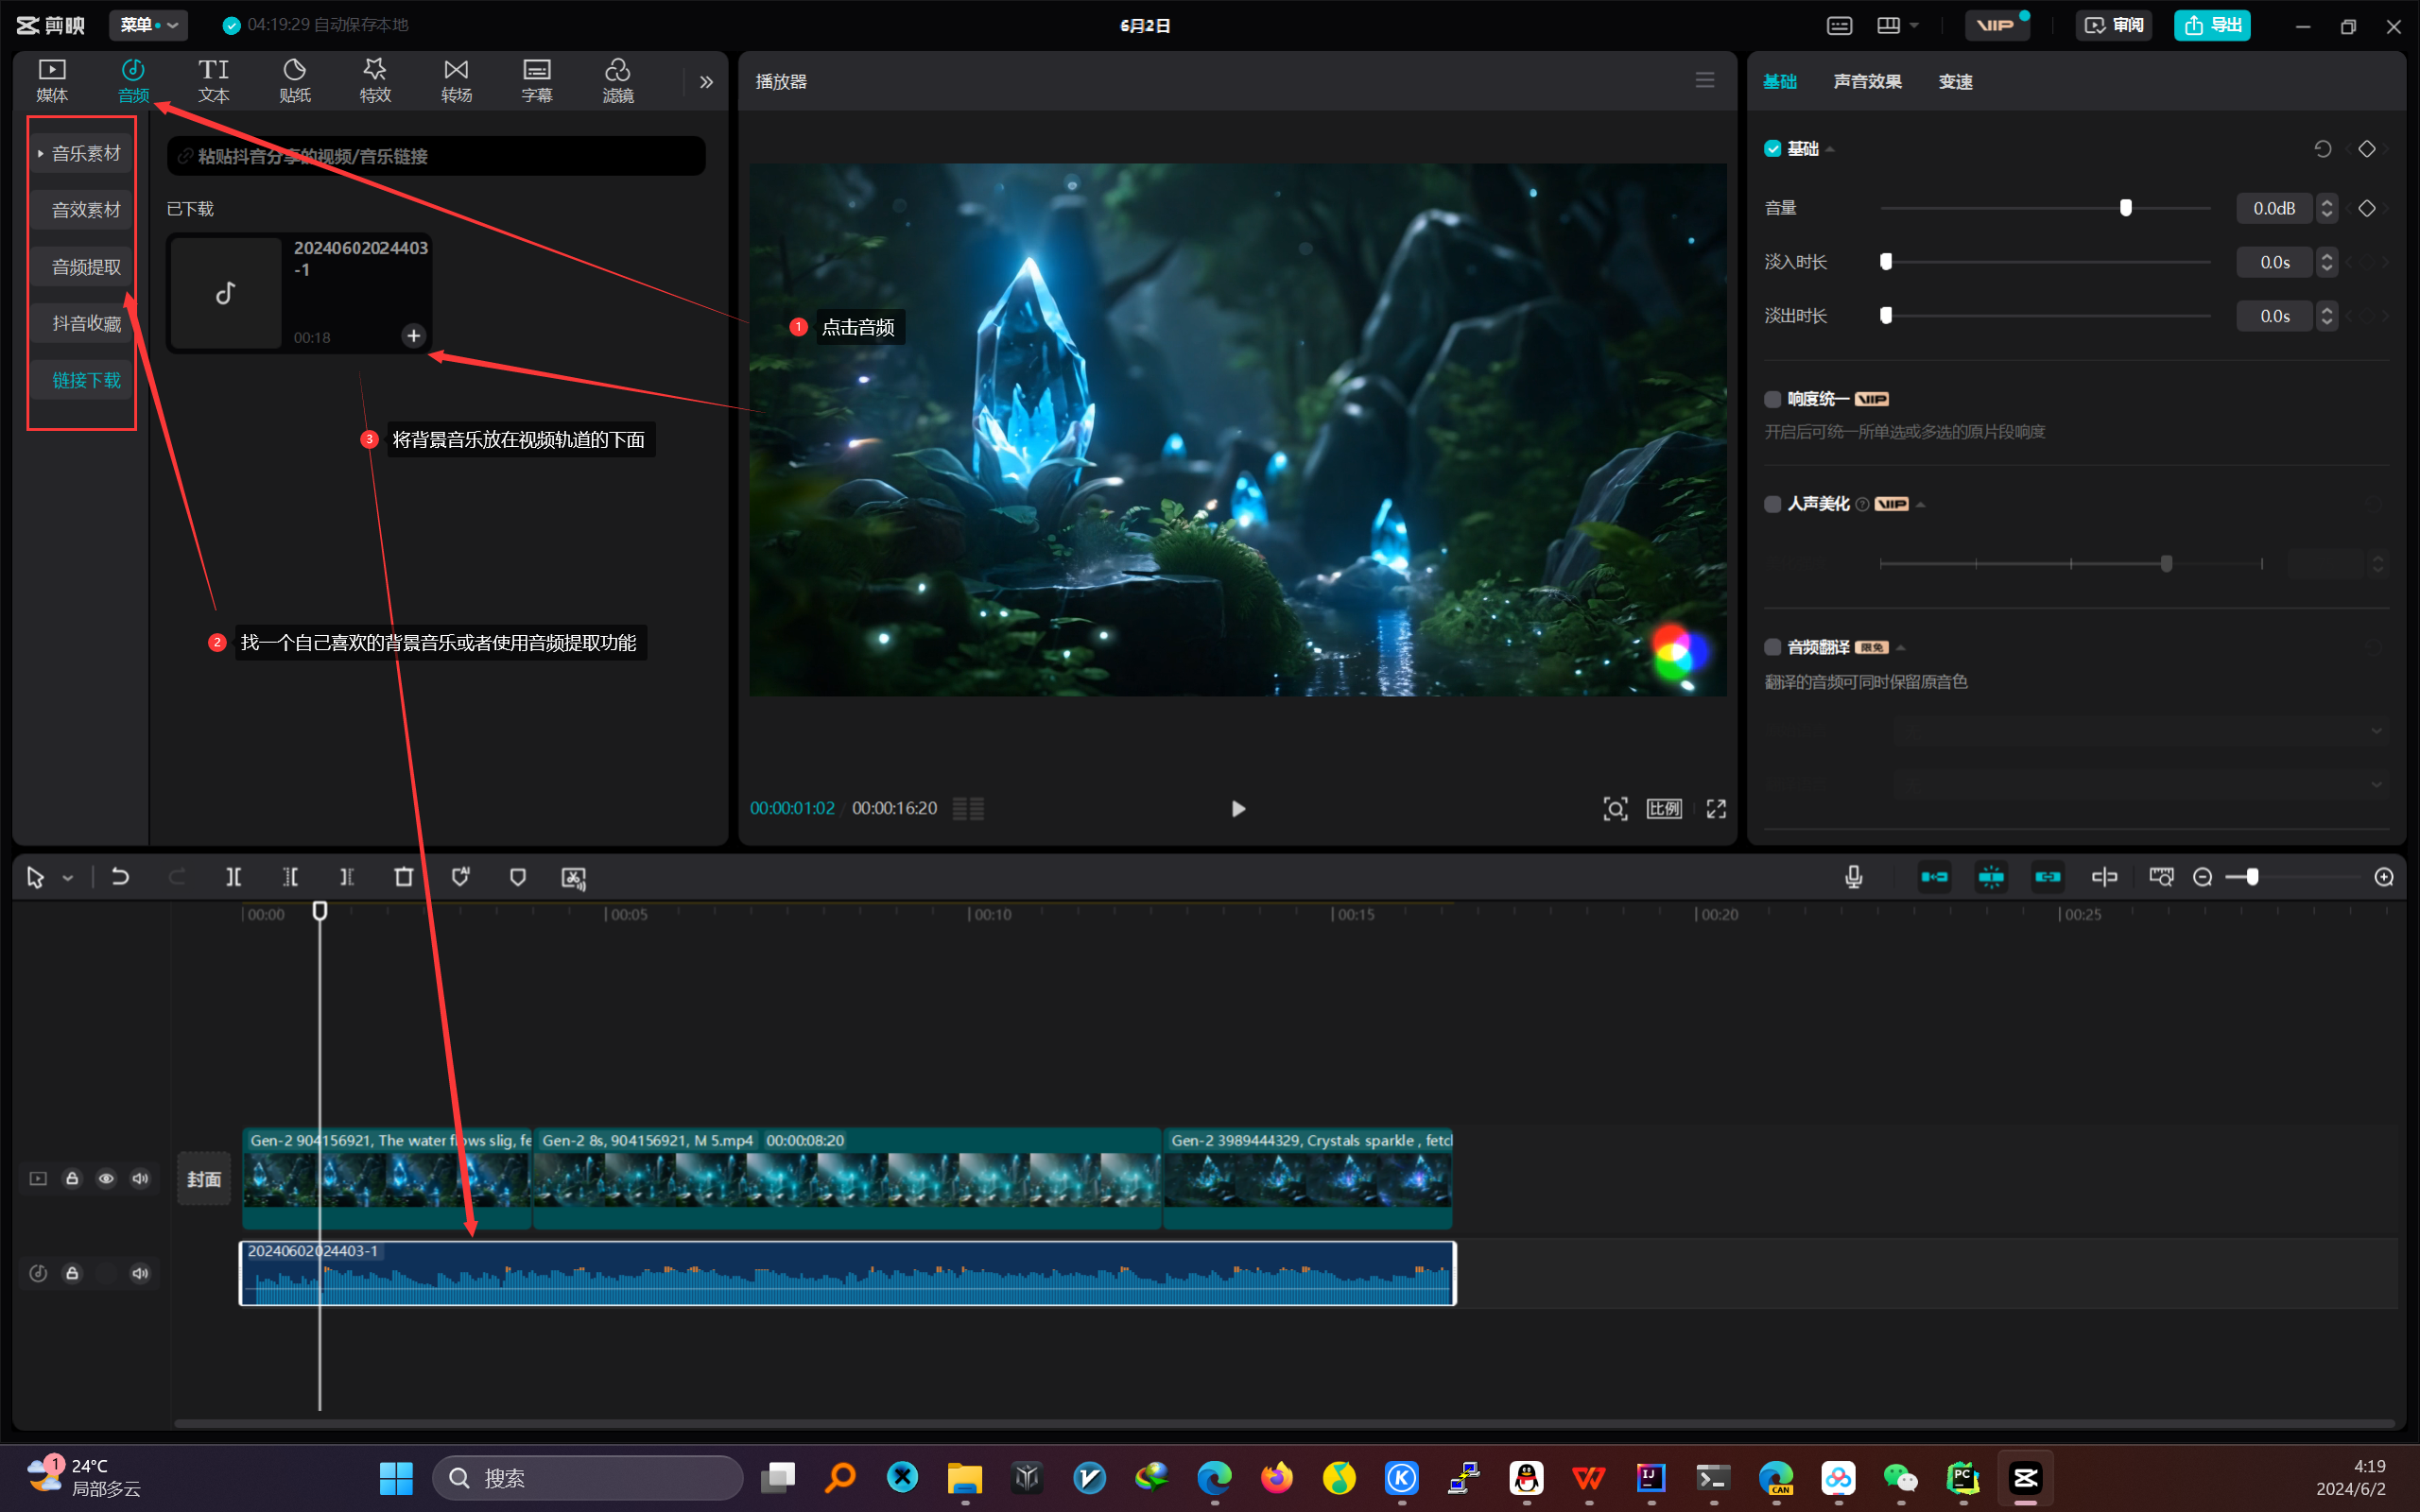Open the 文本 text panel
This screenshot has height=1512, width=2420.
213,80
